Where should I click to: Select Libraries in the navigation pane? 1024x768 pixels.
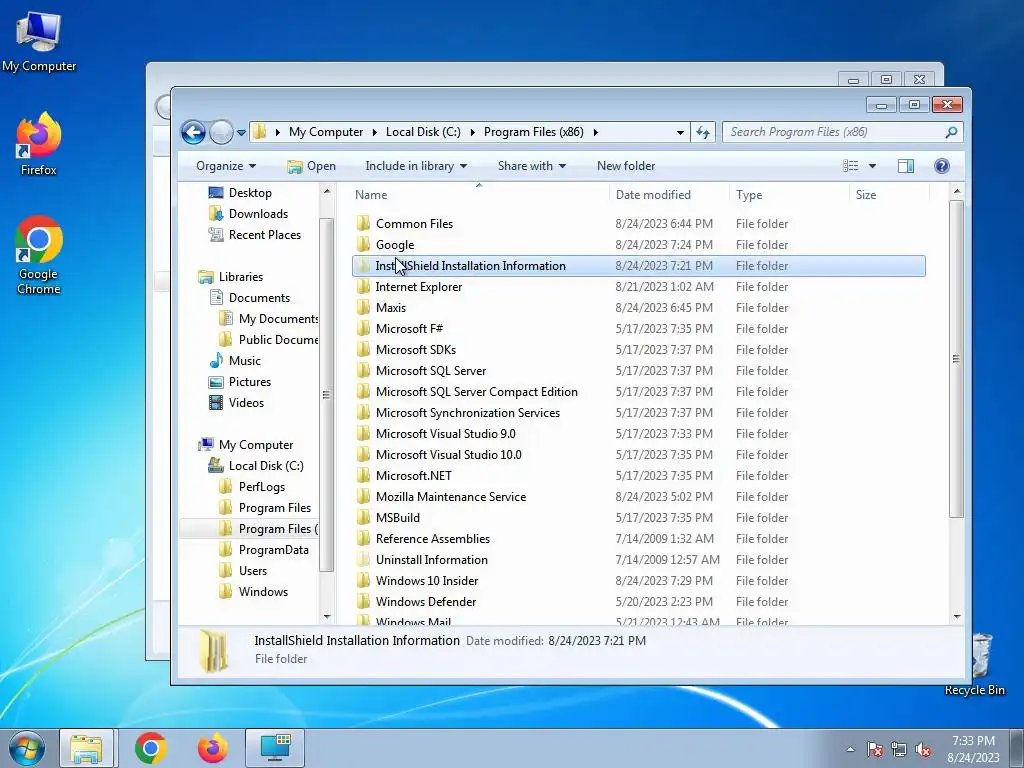pos(240,277)
